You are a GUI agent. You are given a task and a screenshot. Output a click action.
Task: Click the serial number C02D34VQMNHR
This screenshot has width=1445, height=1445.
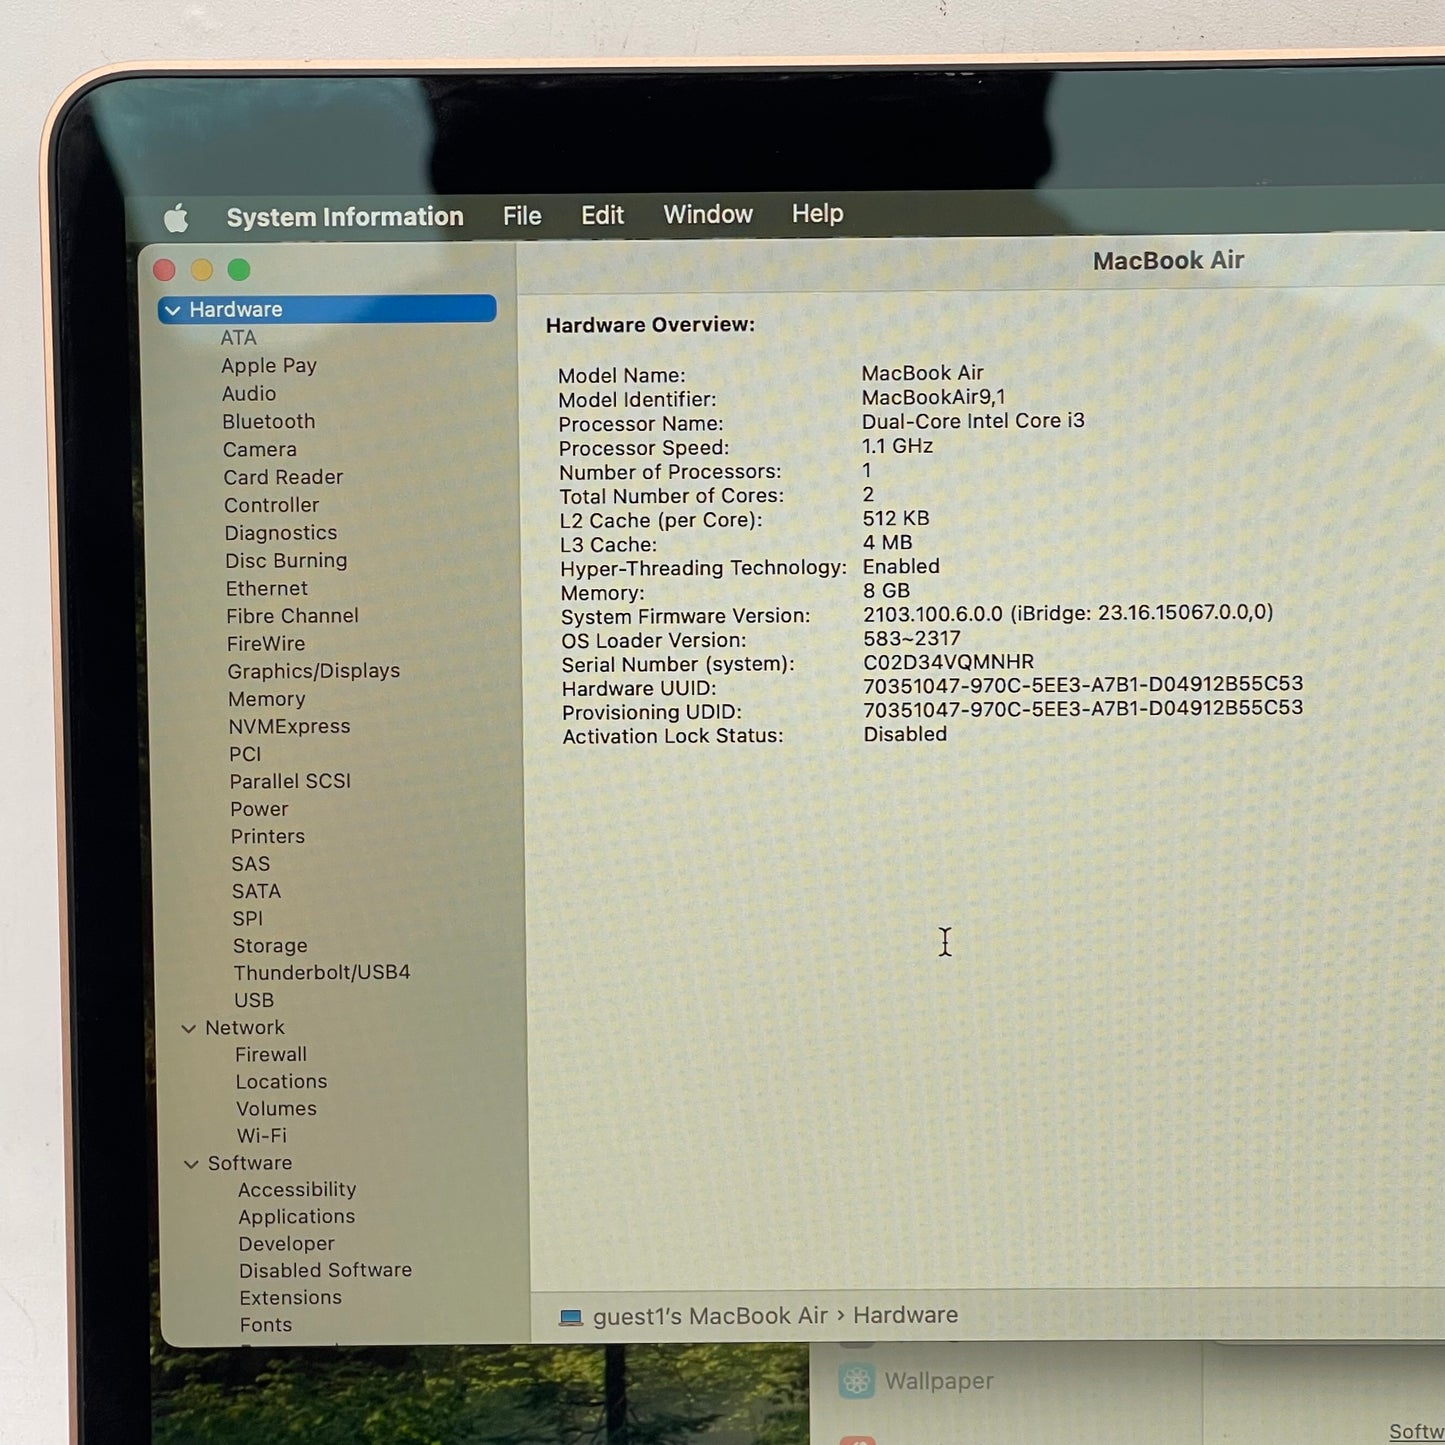pyautogui.click(x=949, y=662)
